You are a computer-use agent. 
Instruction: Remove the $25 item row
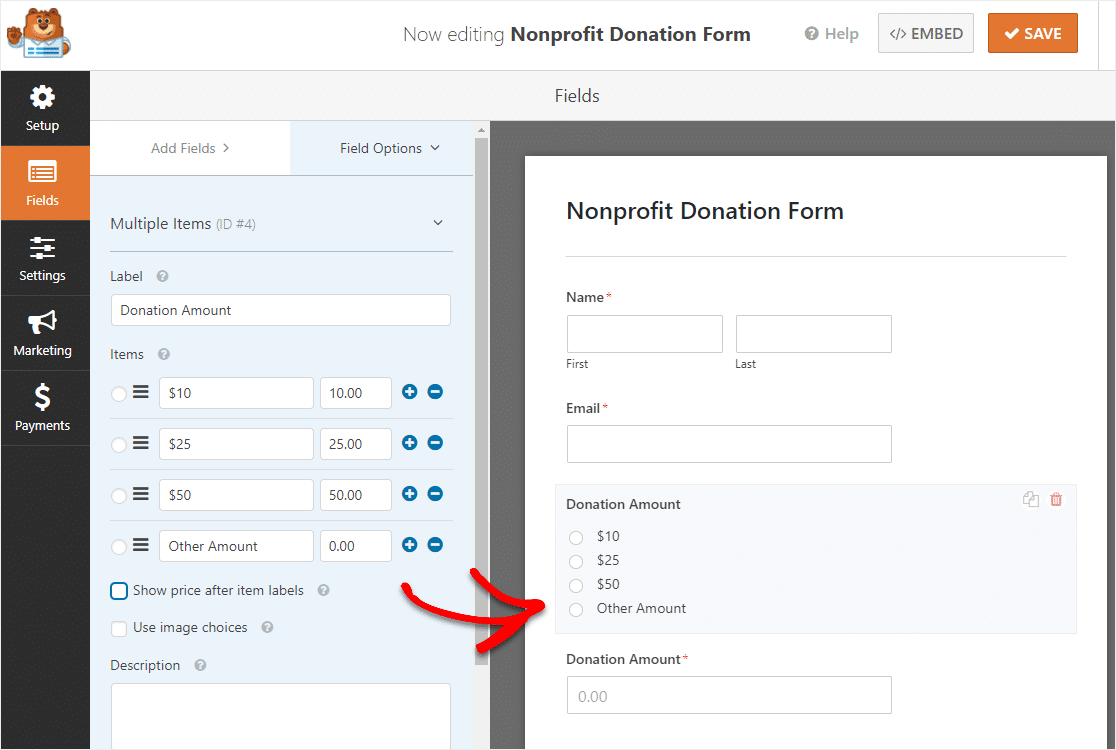(x=435, y=443)
